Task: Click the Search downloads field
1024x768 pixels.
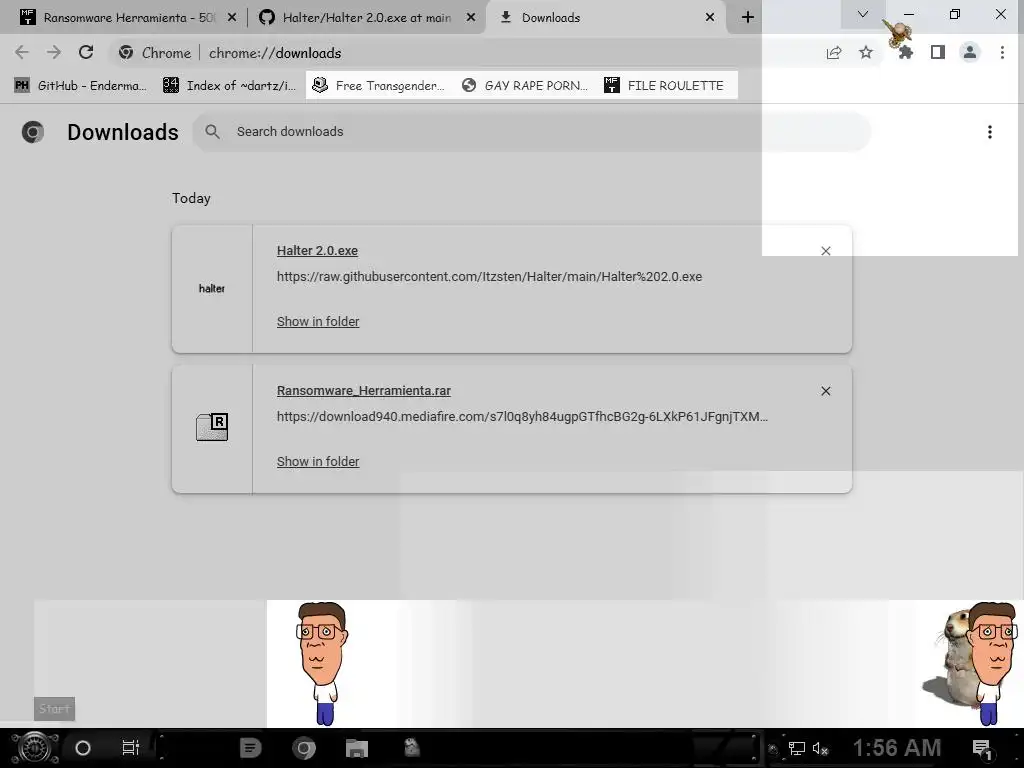Action: [x=532, y=132]
